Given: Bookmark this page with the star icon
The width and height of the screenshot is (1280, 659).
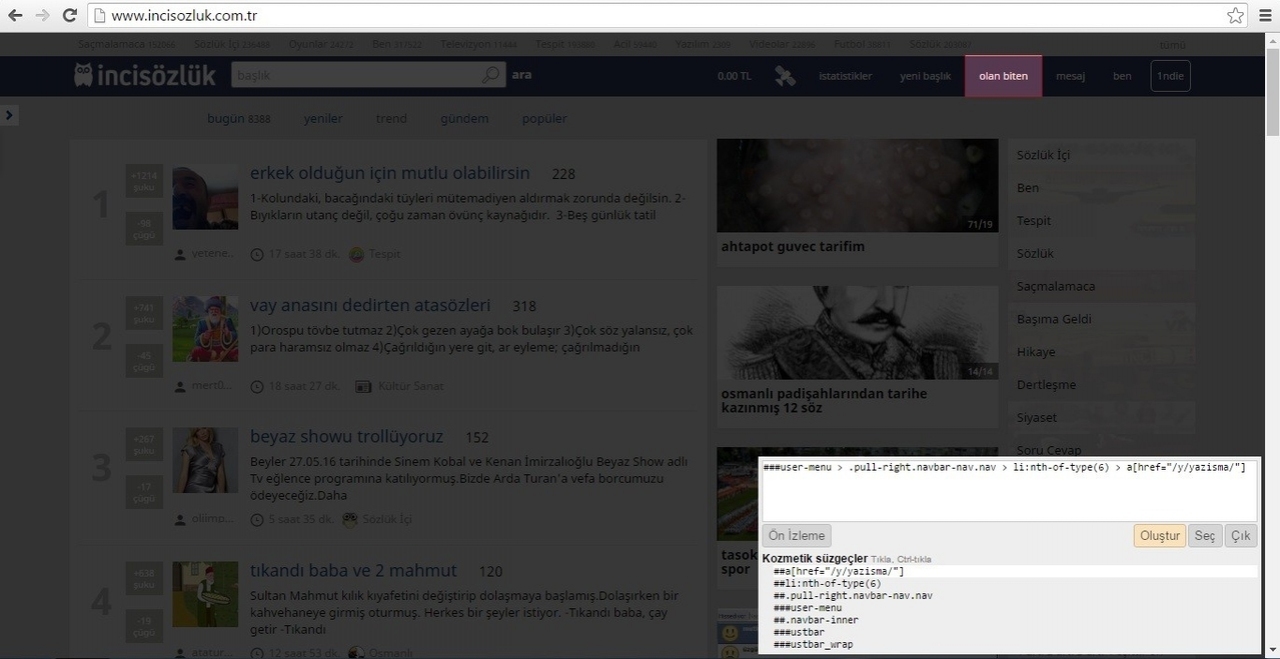Looking at the screenshot, I should pyautogui.click(x=1235, y=15).
